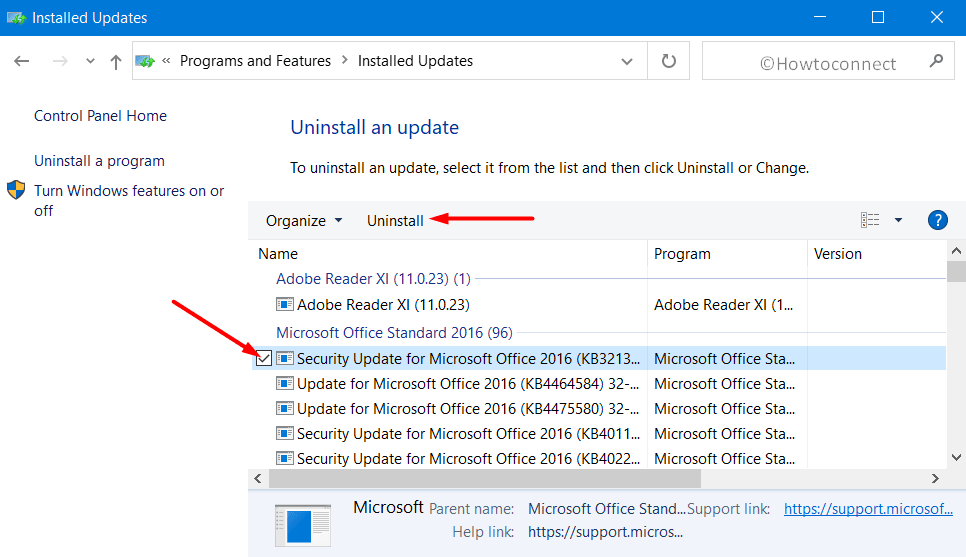Select Update for Office 2016 KB4475580
The height and width of the screenshot is (557, 966).
599,409
